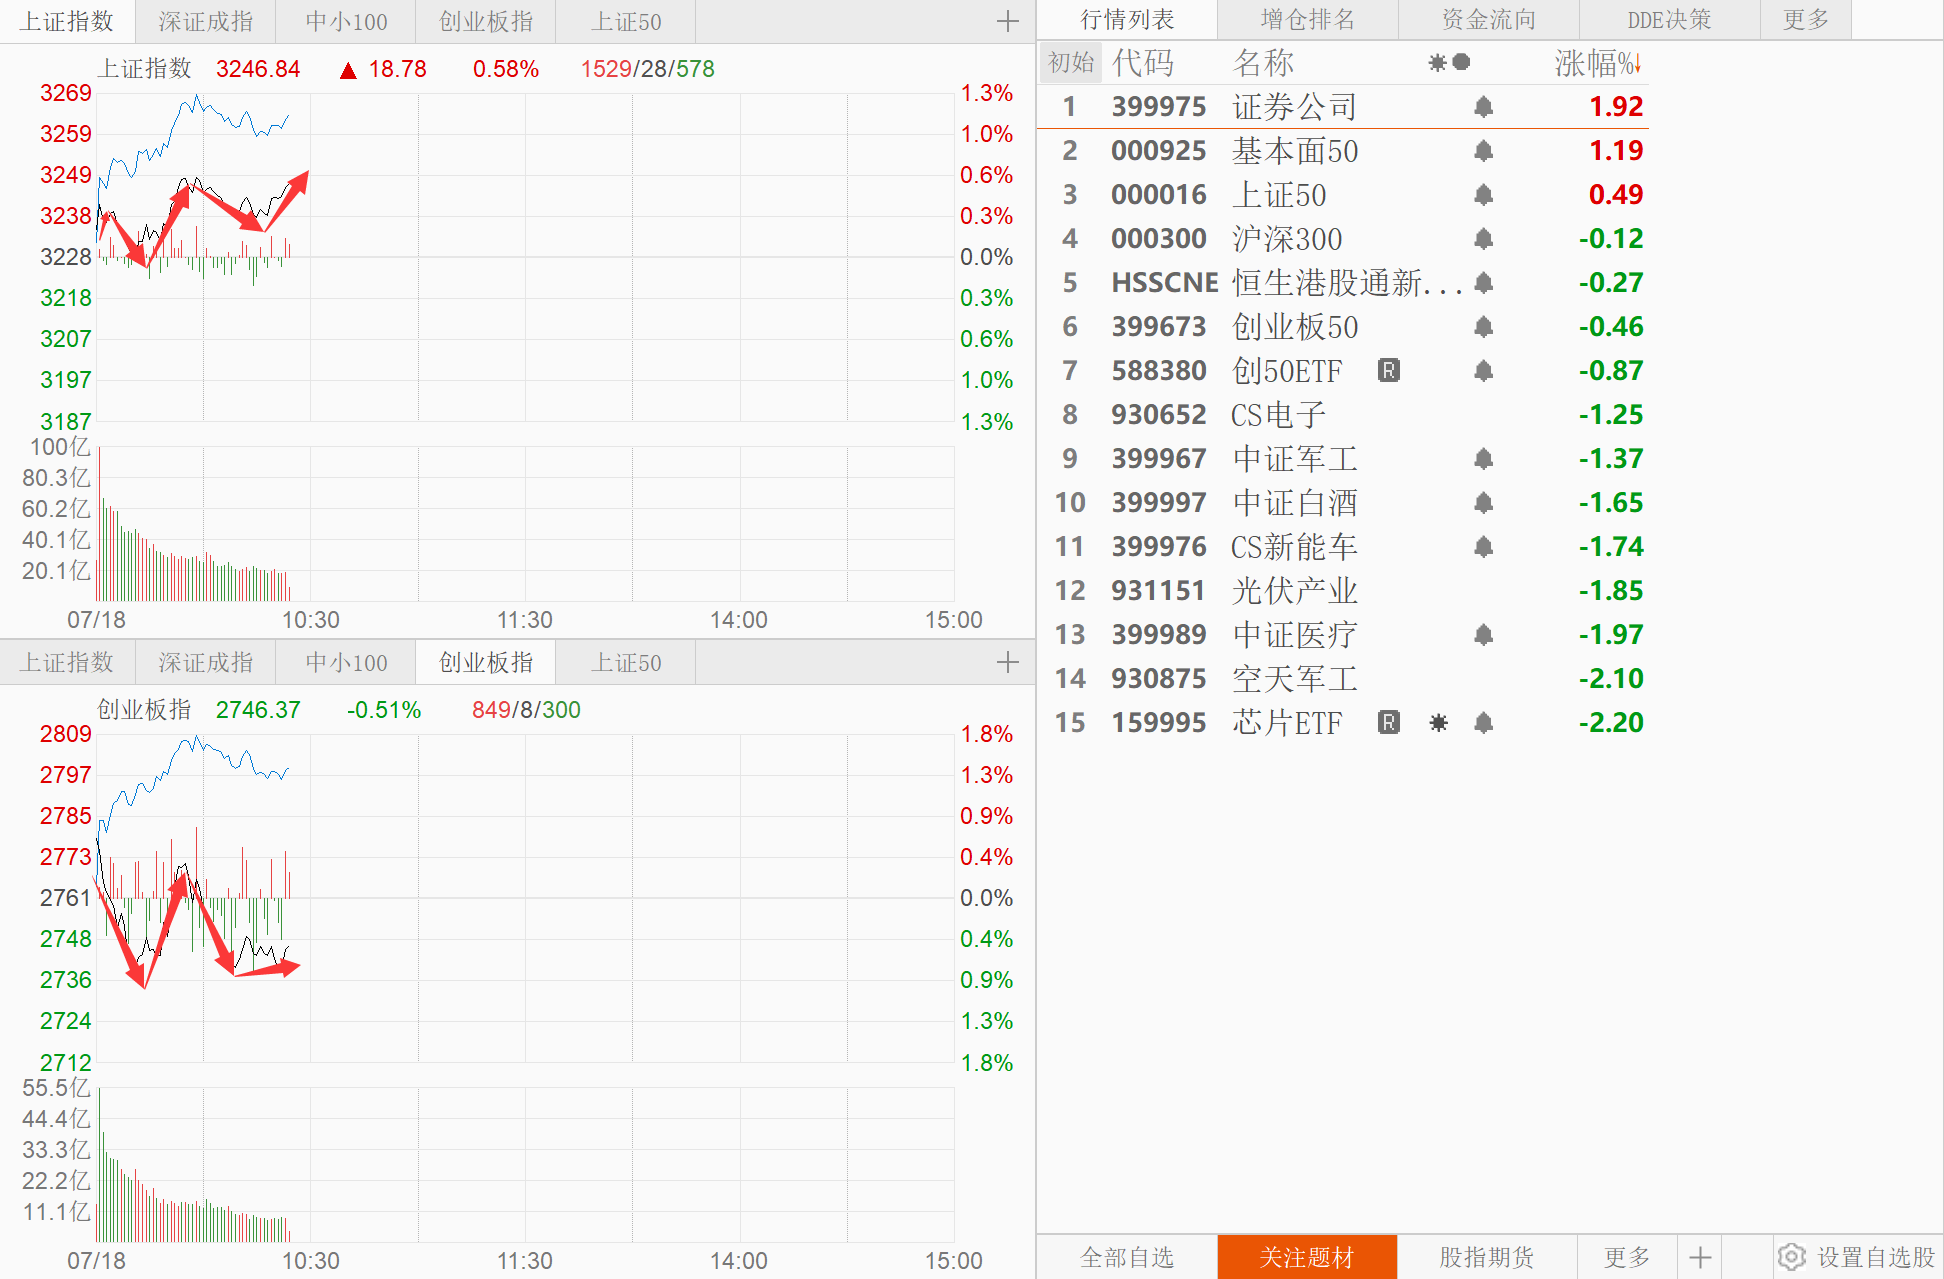Switch upper chart to the 上证50 tab
The image size is (1944, 1279).
pyautogui.click(x=626, y=21)
